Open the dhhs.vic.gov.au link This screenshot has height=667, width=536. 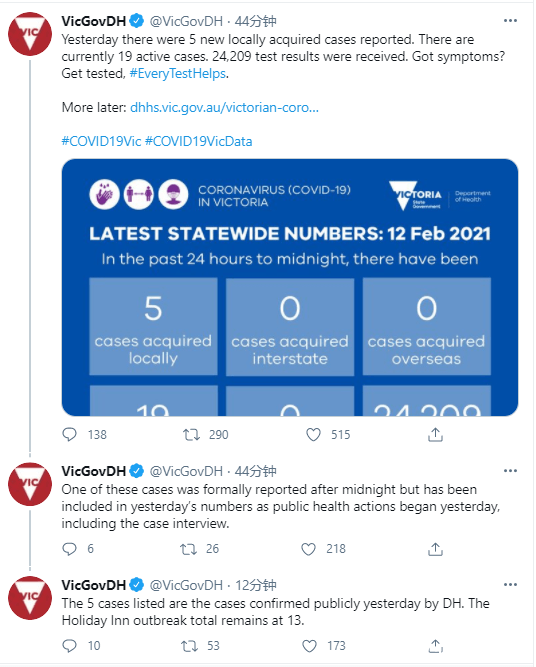pos(224,108)
